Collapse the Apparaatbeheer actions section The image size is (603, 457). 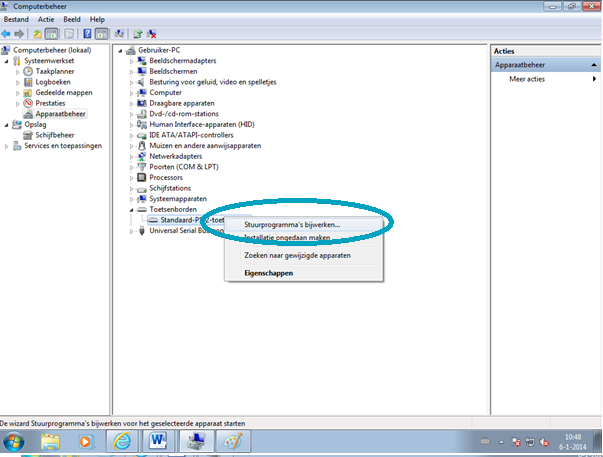tap(594, 65)
